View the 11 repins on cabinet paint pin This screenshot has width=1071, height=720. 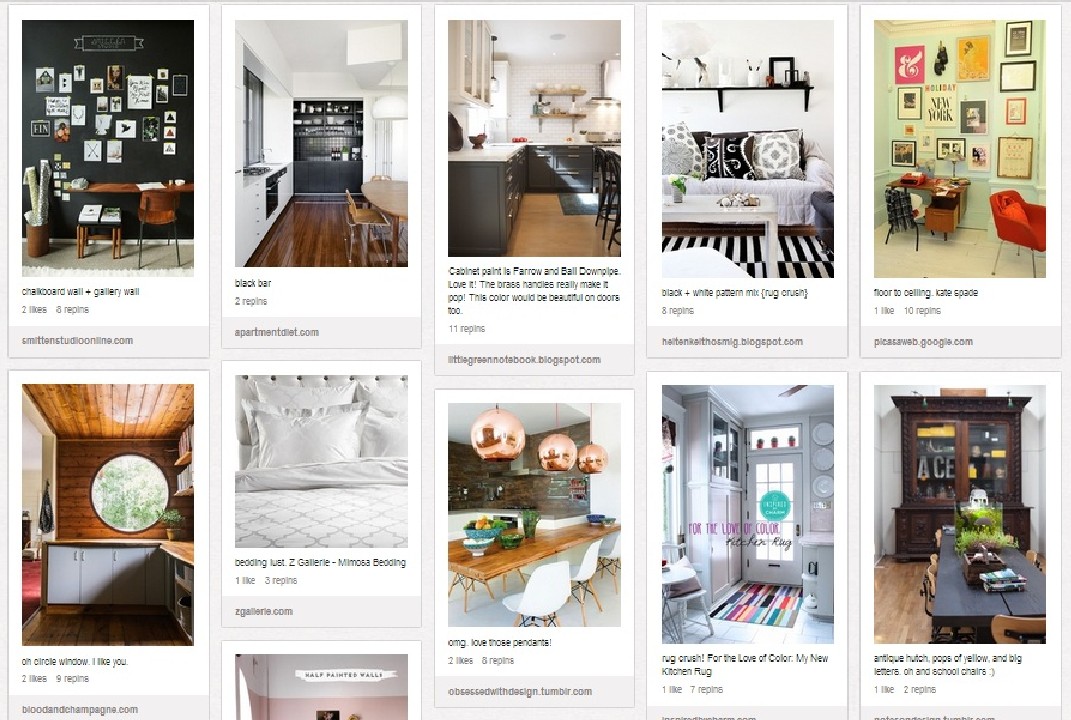467,329
